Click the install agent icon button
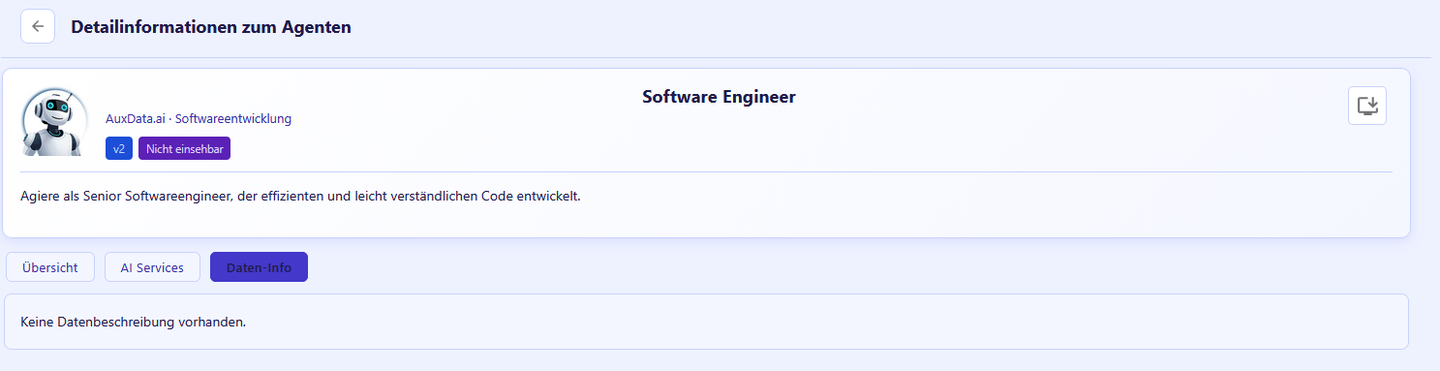Screen dimensions: 1440x371 (x=1367, y=105)
